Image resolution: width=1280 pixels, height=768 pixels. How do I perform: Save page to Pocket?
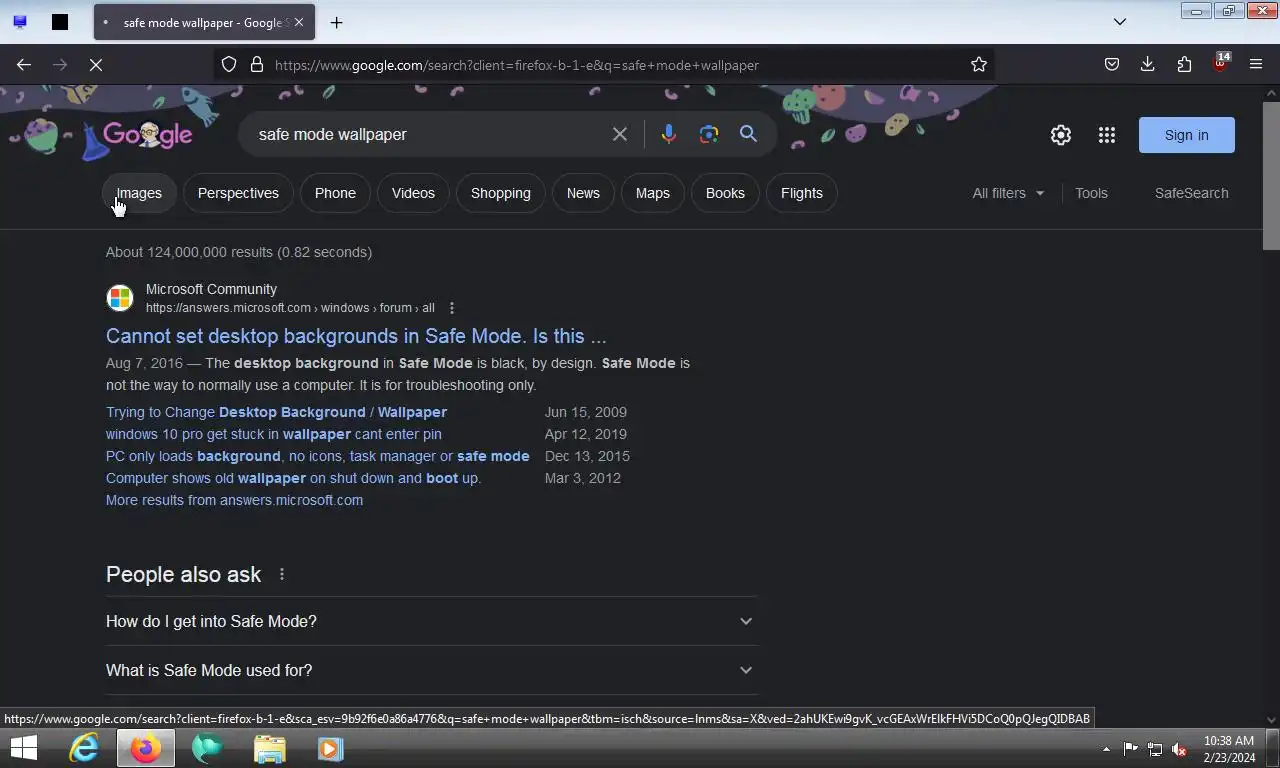(1112, 65)
